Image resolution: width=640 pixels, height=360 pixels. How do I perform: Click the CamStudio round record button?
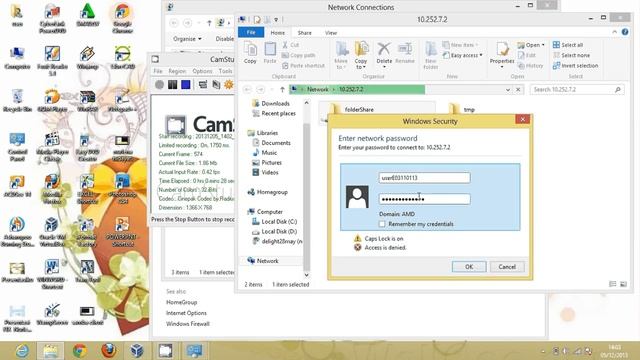coord(160,84)
